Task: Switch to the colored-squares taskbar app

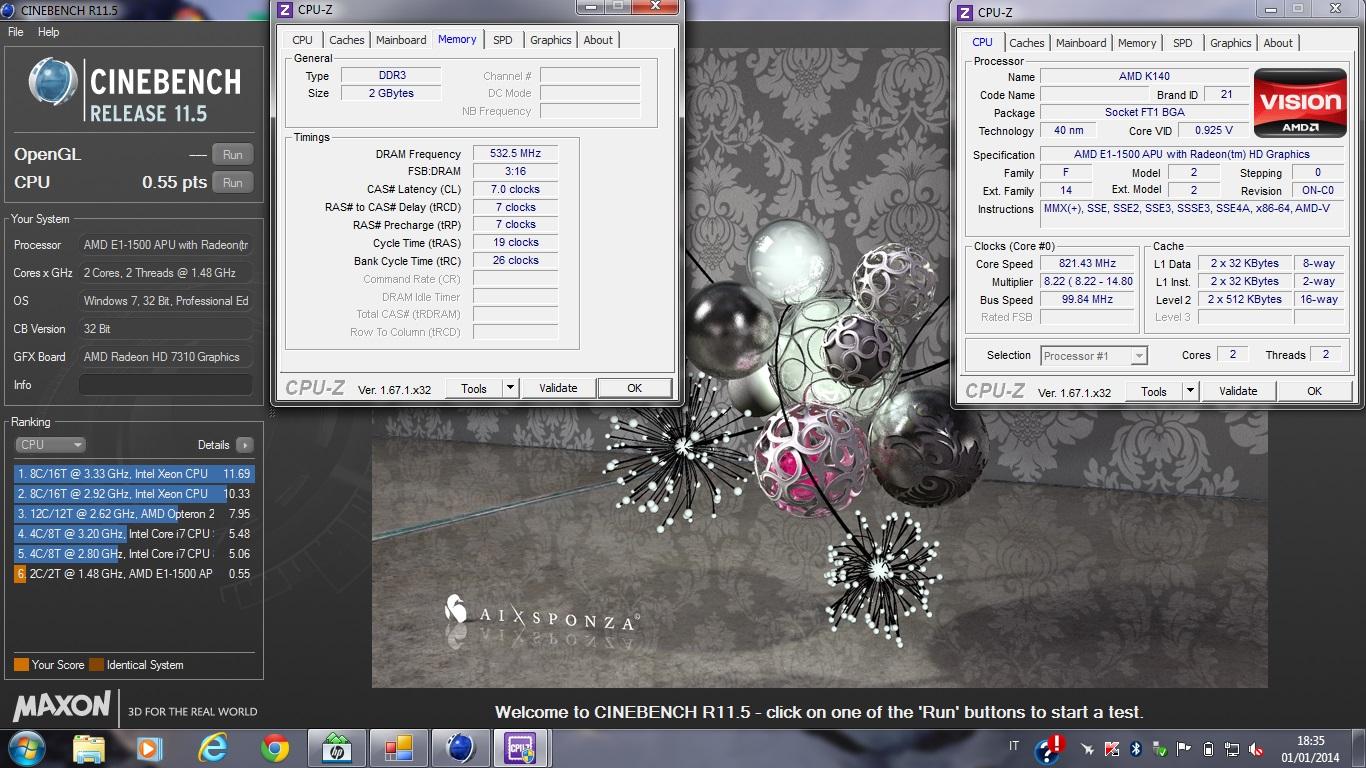Action: [398, 748]
